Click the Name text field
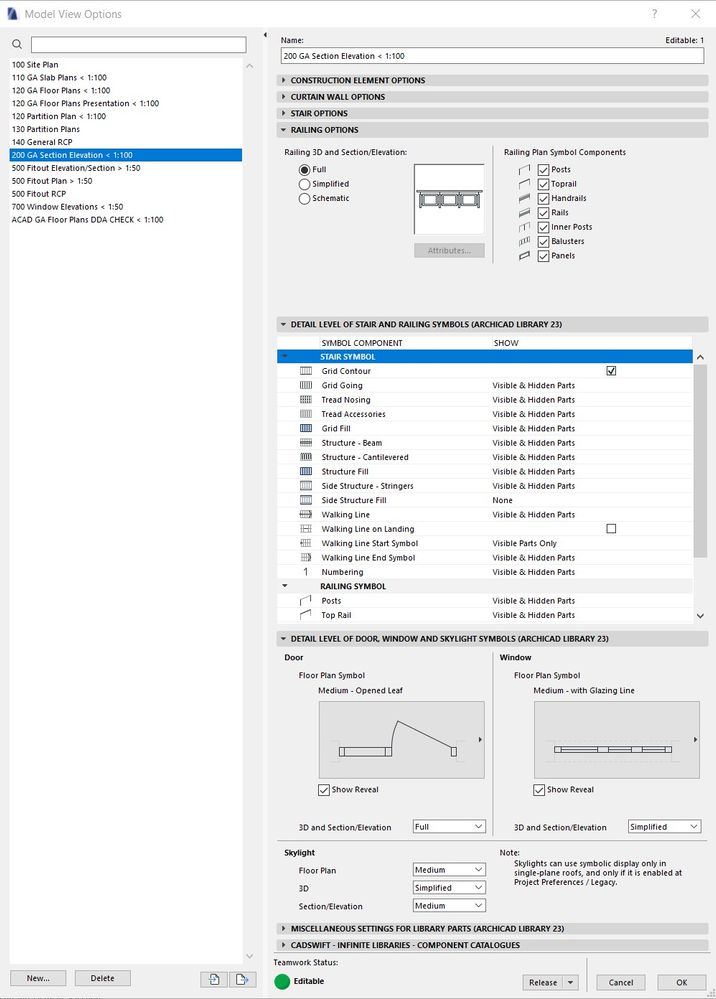Image resolution: width=716 pixels, height=999 pixels. pyautogui.click(x=492, y=56)
